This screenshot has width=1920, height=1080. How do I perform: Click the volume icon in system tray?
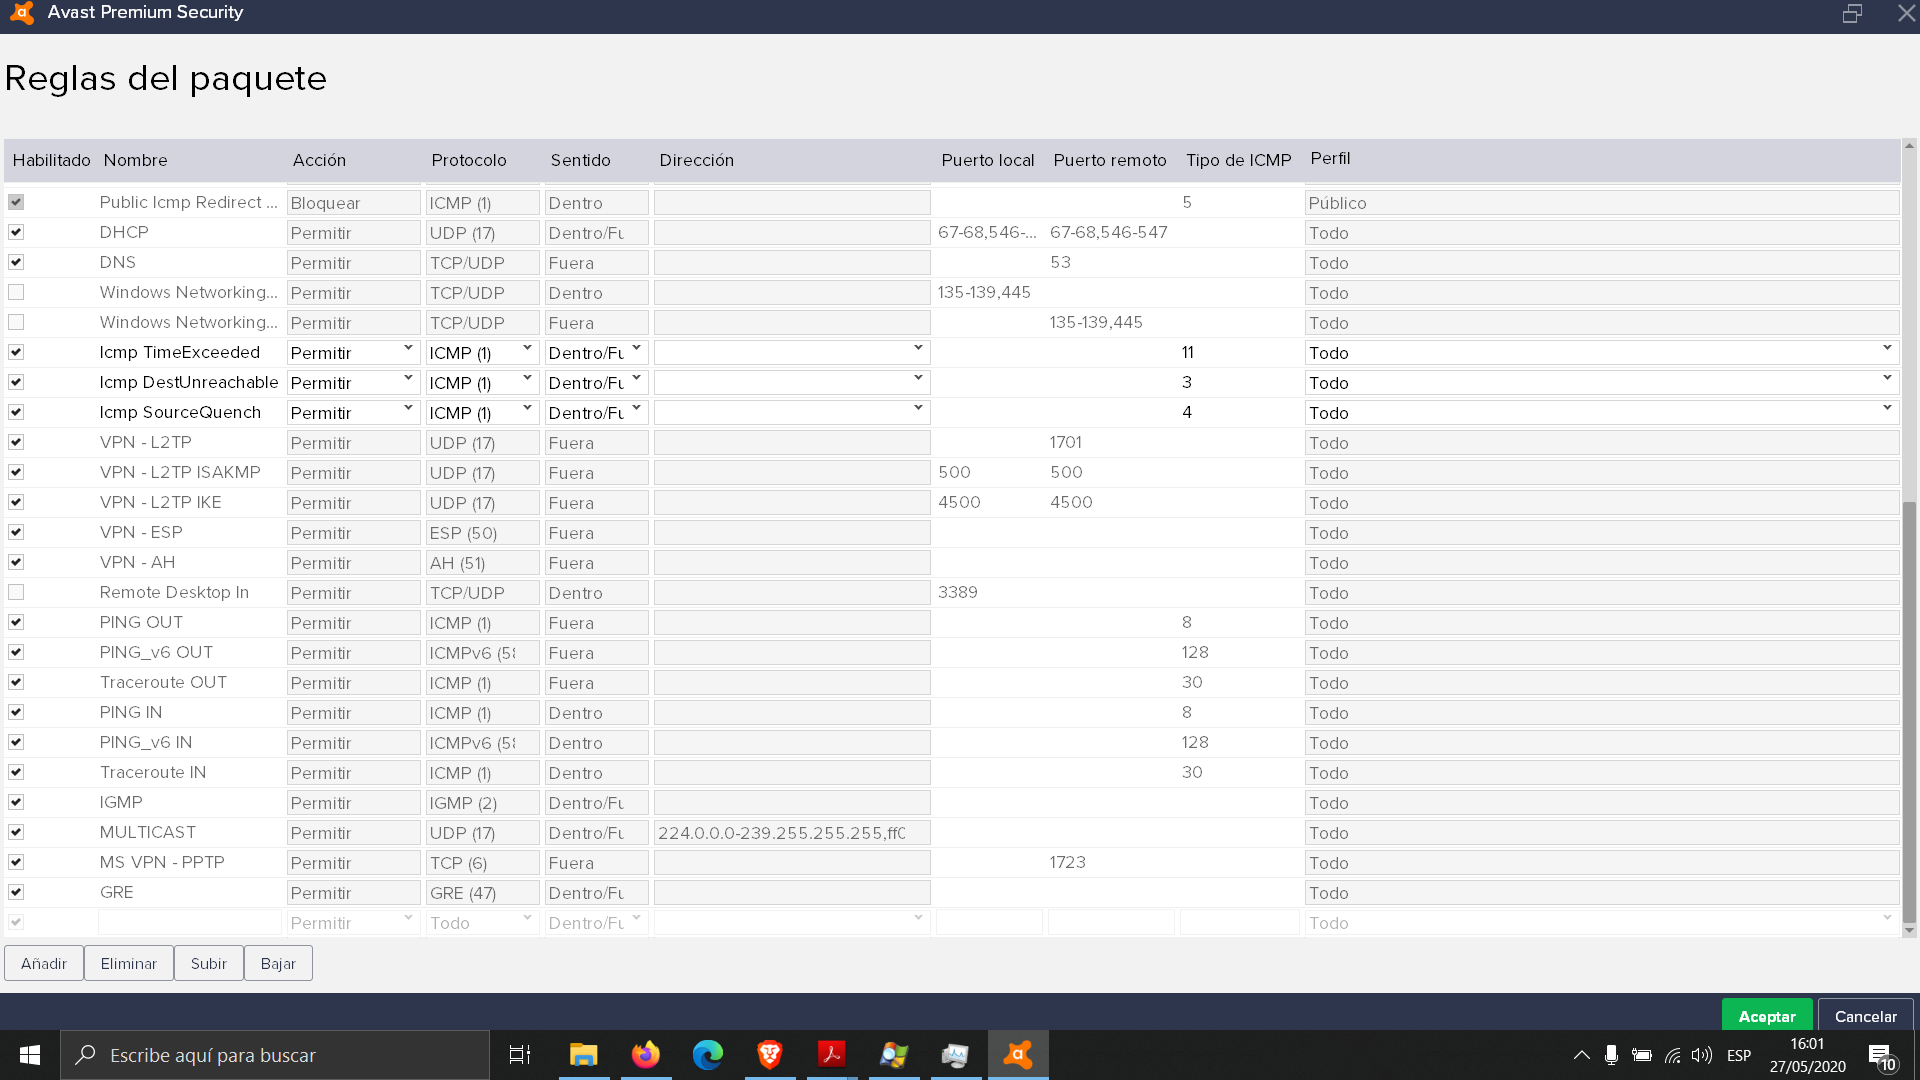[1701, 1055]
